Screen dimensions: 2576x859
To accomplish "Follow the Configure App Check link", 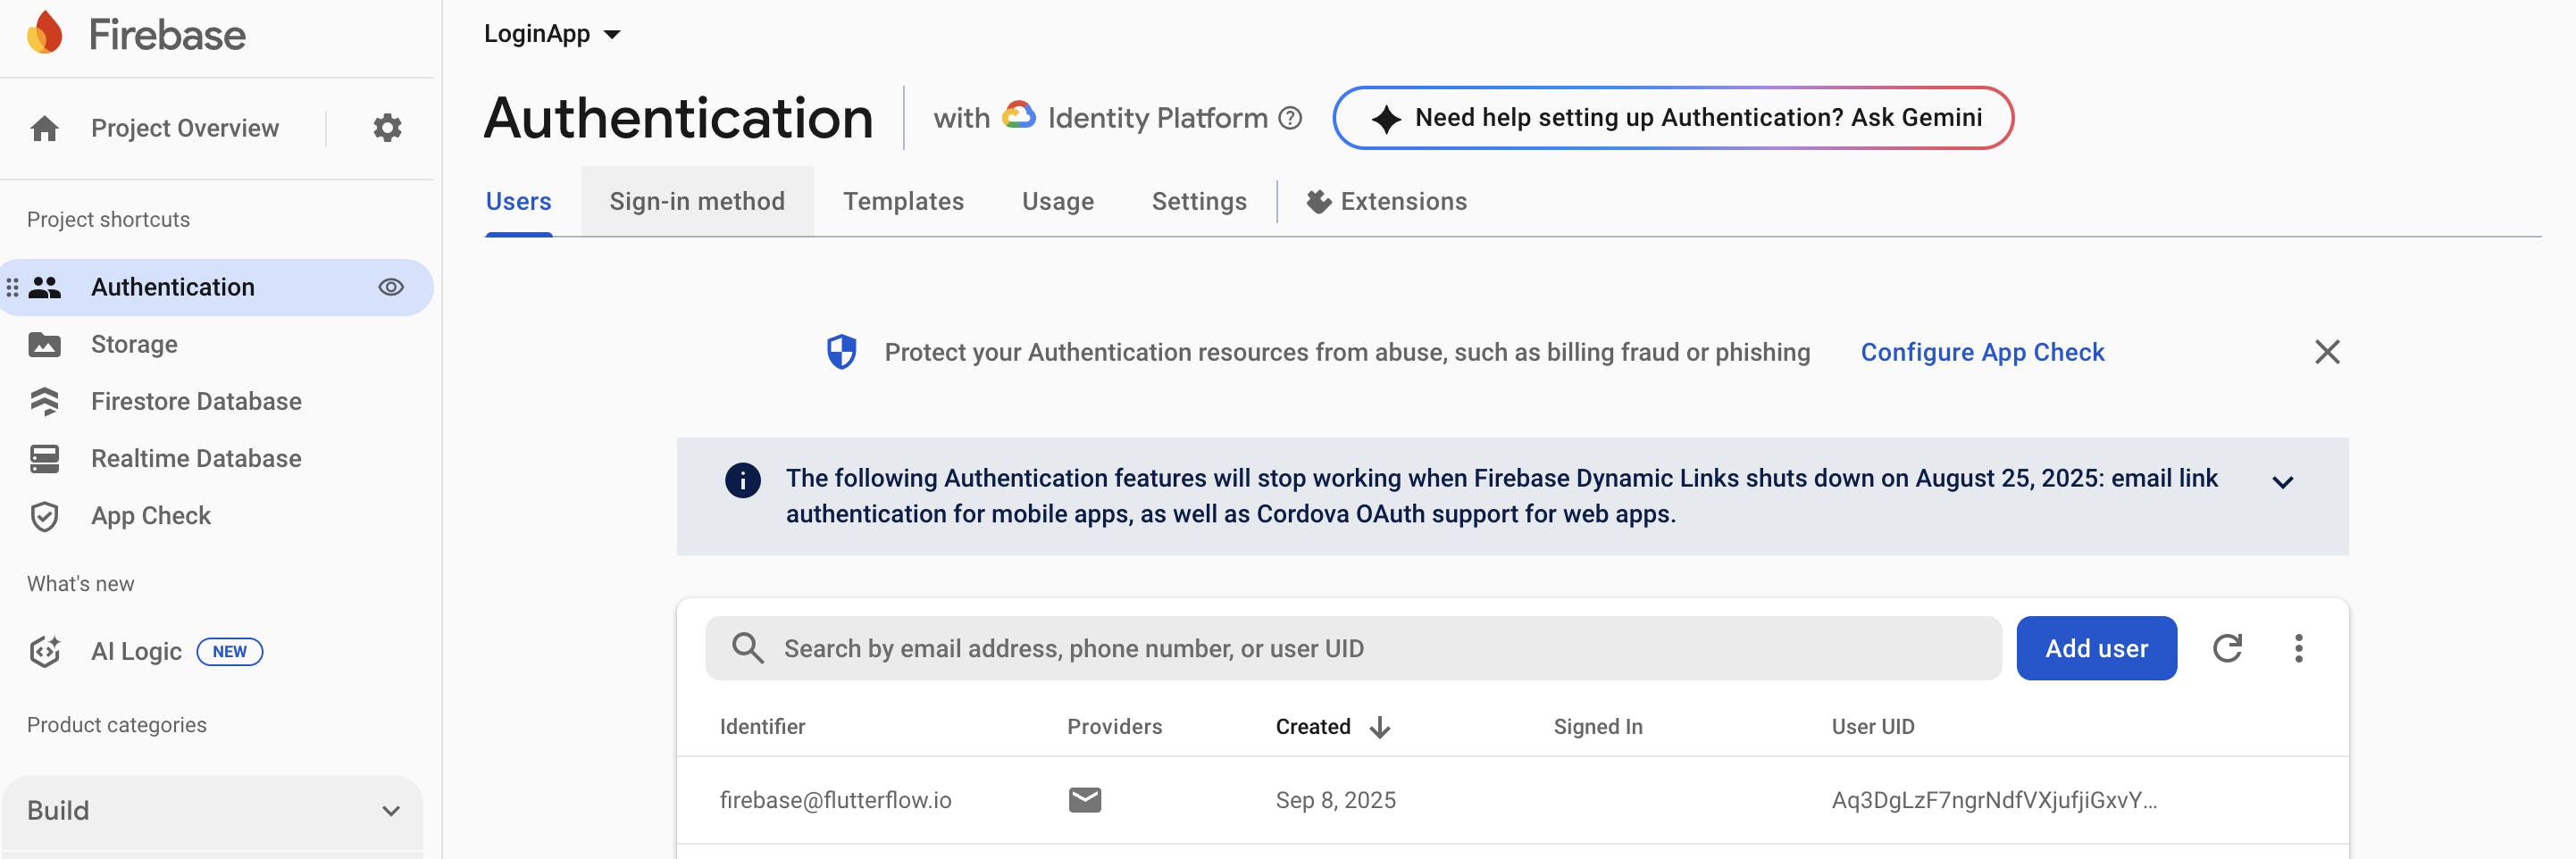I will pos(1982,352).
